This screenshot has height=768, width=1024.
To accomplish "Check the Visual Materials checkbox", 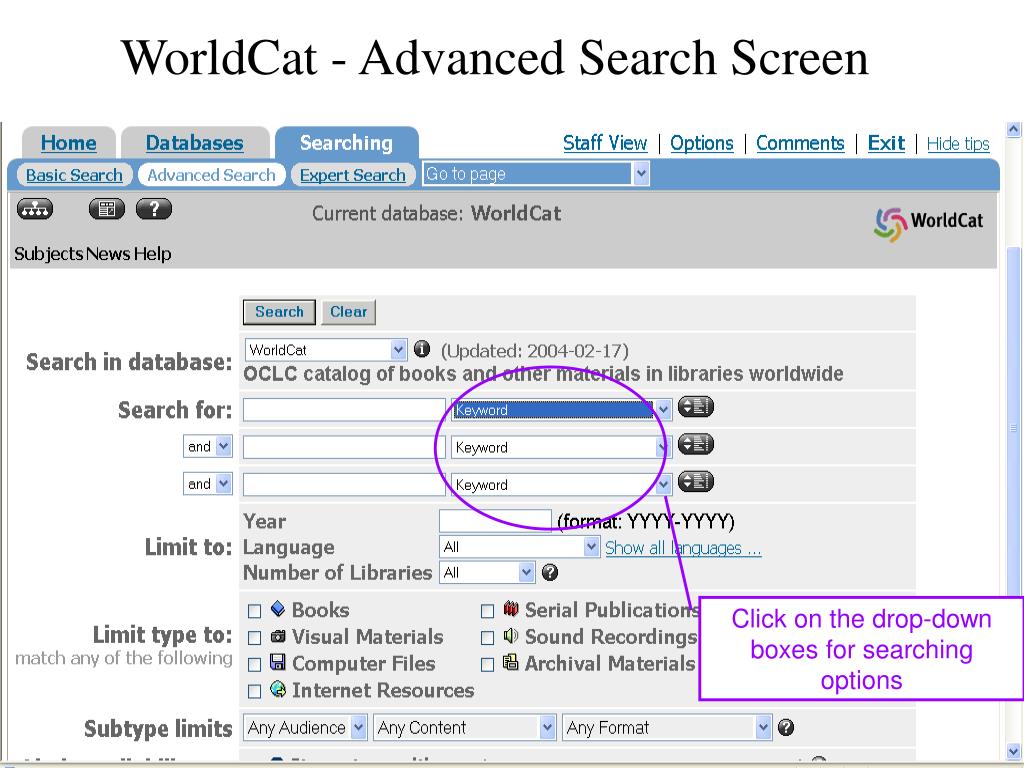I will (255, 638).
